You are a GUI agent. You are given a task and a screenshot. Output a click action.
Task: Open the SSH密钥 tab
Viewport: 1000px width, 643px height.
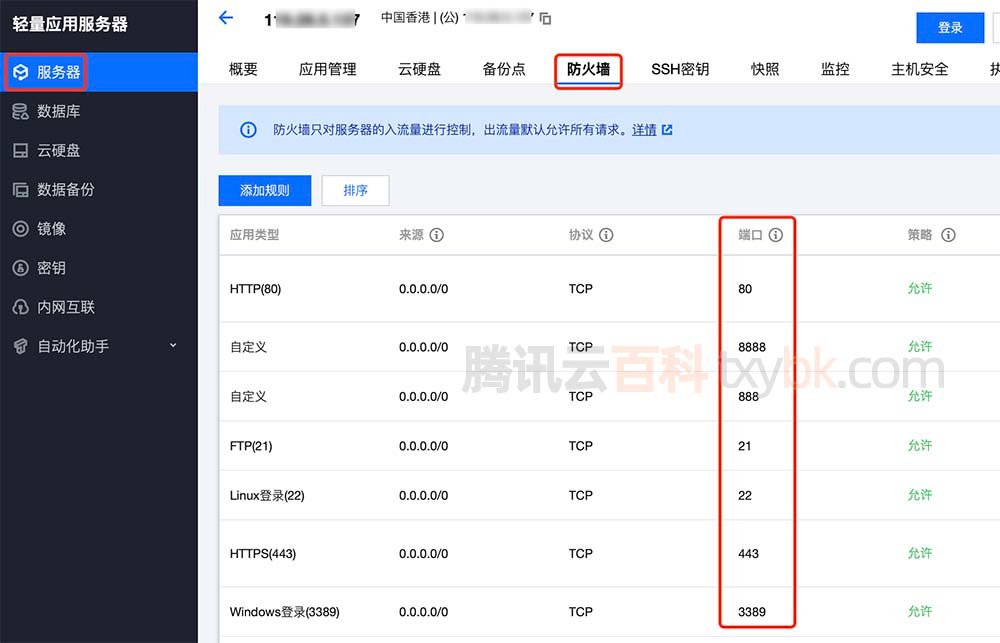[680, 69]
